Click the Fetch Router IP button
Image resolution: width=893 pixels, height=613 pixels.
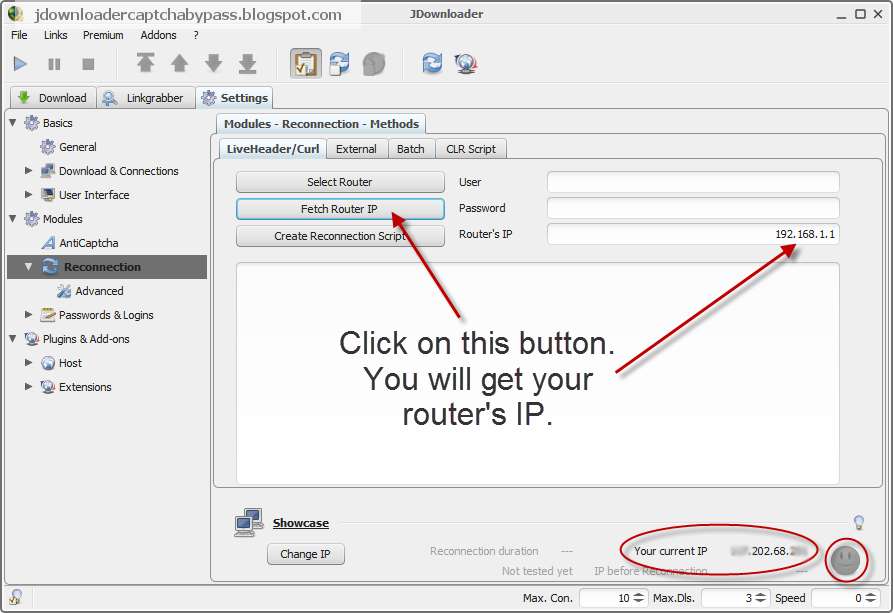pos(340,209)
